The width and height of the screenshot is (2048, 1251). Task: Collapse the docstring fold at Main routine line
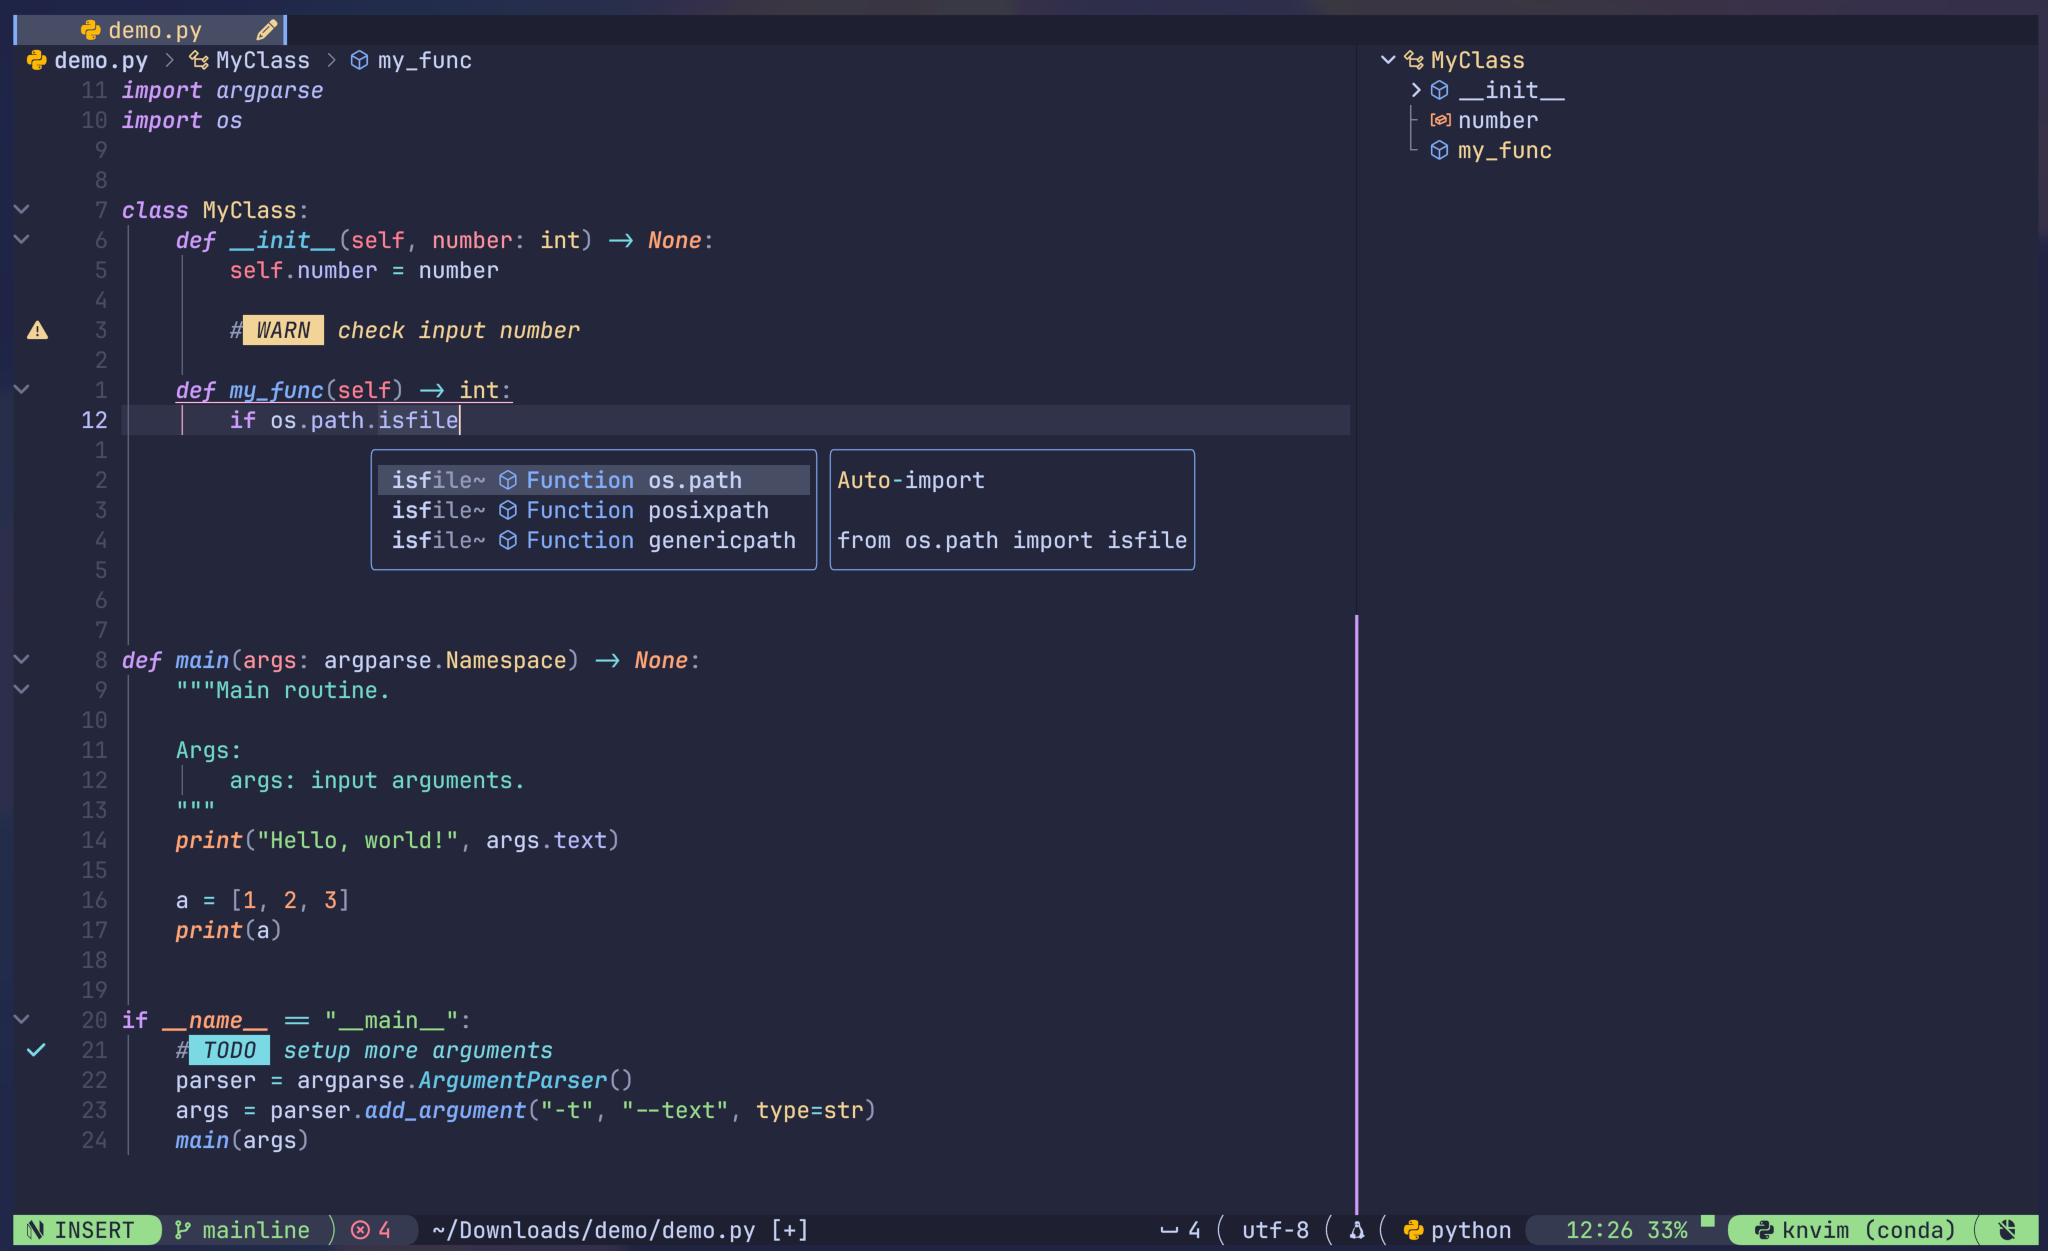click(21, 690)
